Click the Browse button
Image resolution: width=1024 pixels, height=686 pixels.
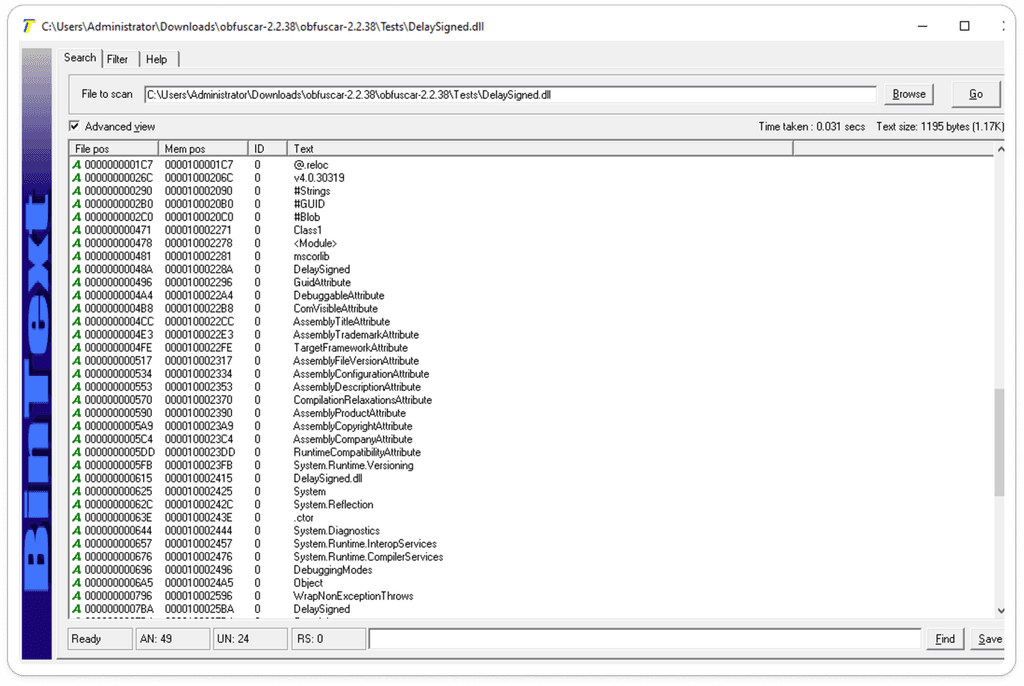pyautogui.click(x=907, y=93)
